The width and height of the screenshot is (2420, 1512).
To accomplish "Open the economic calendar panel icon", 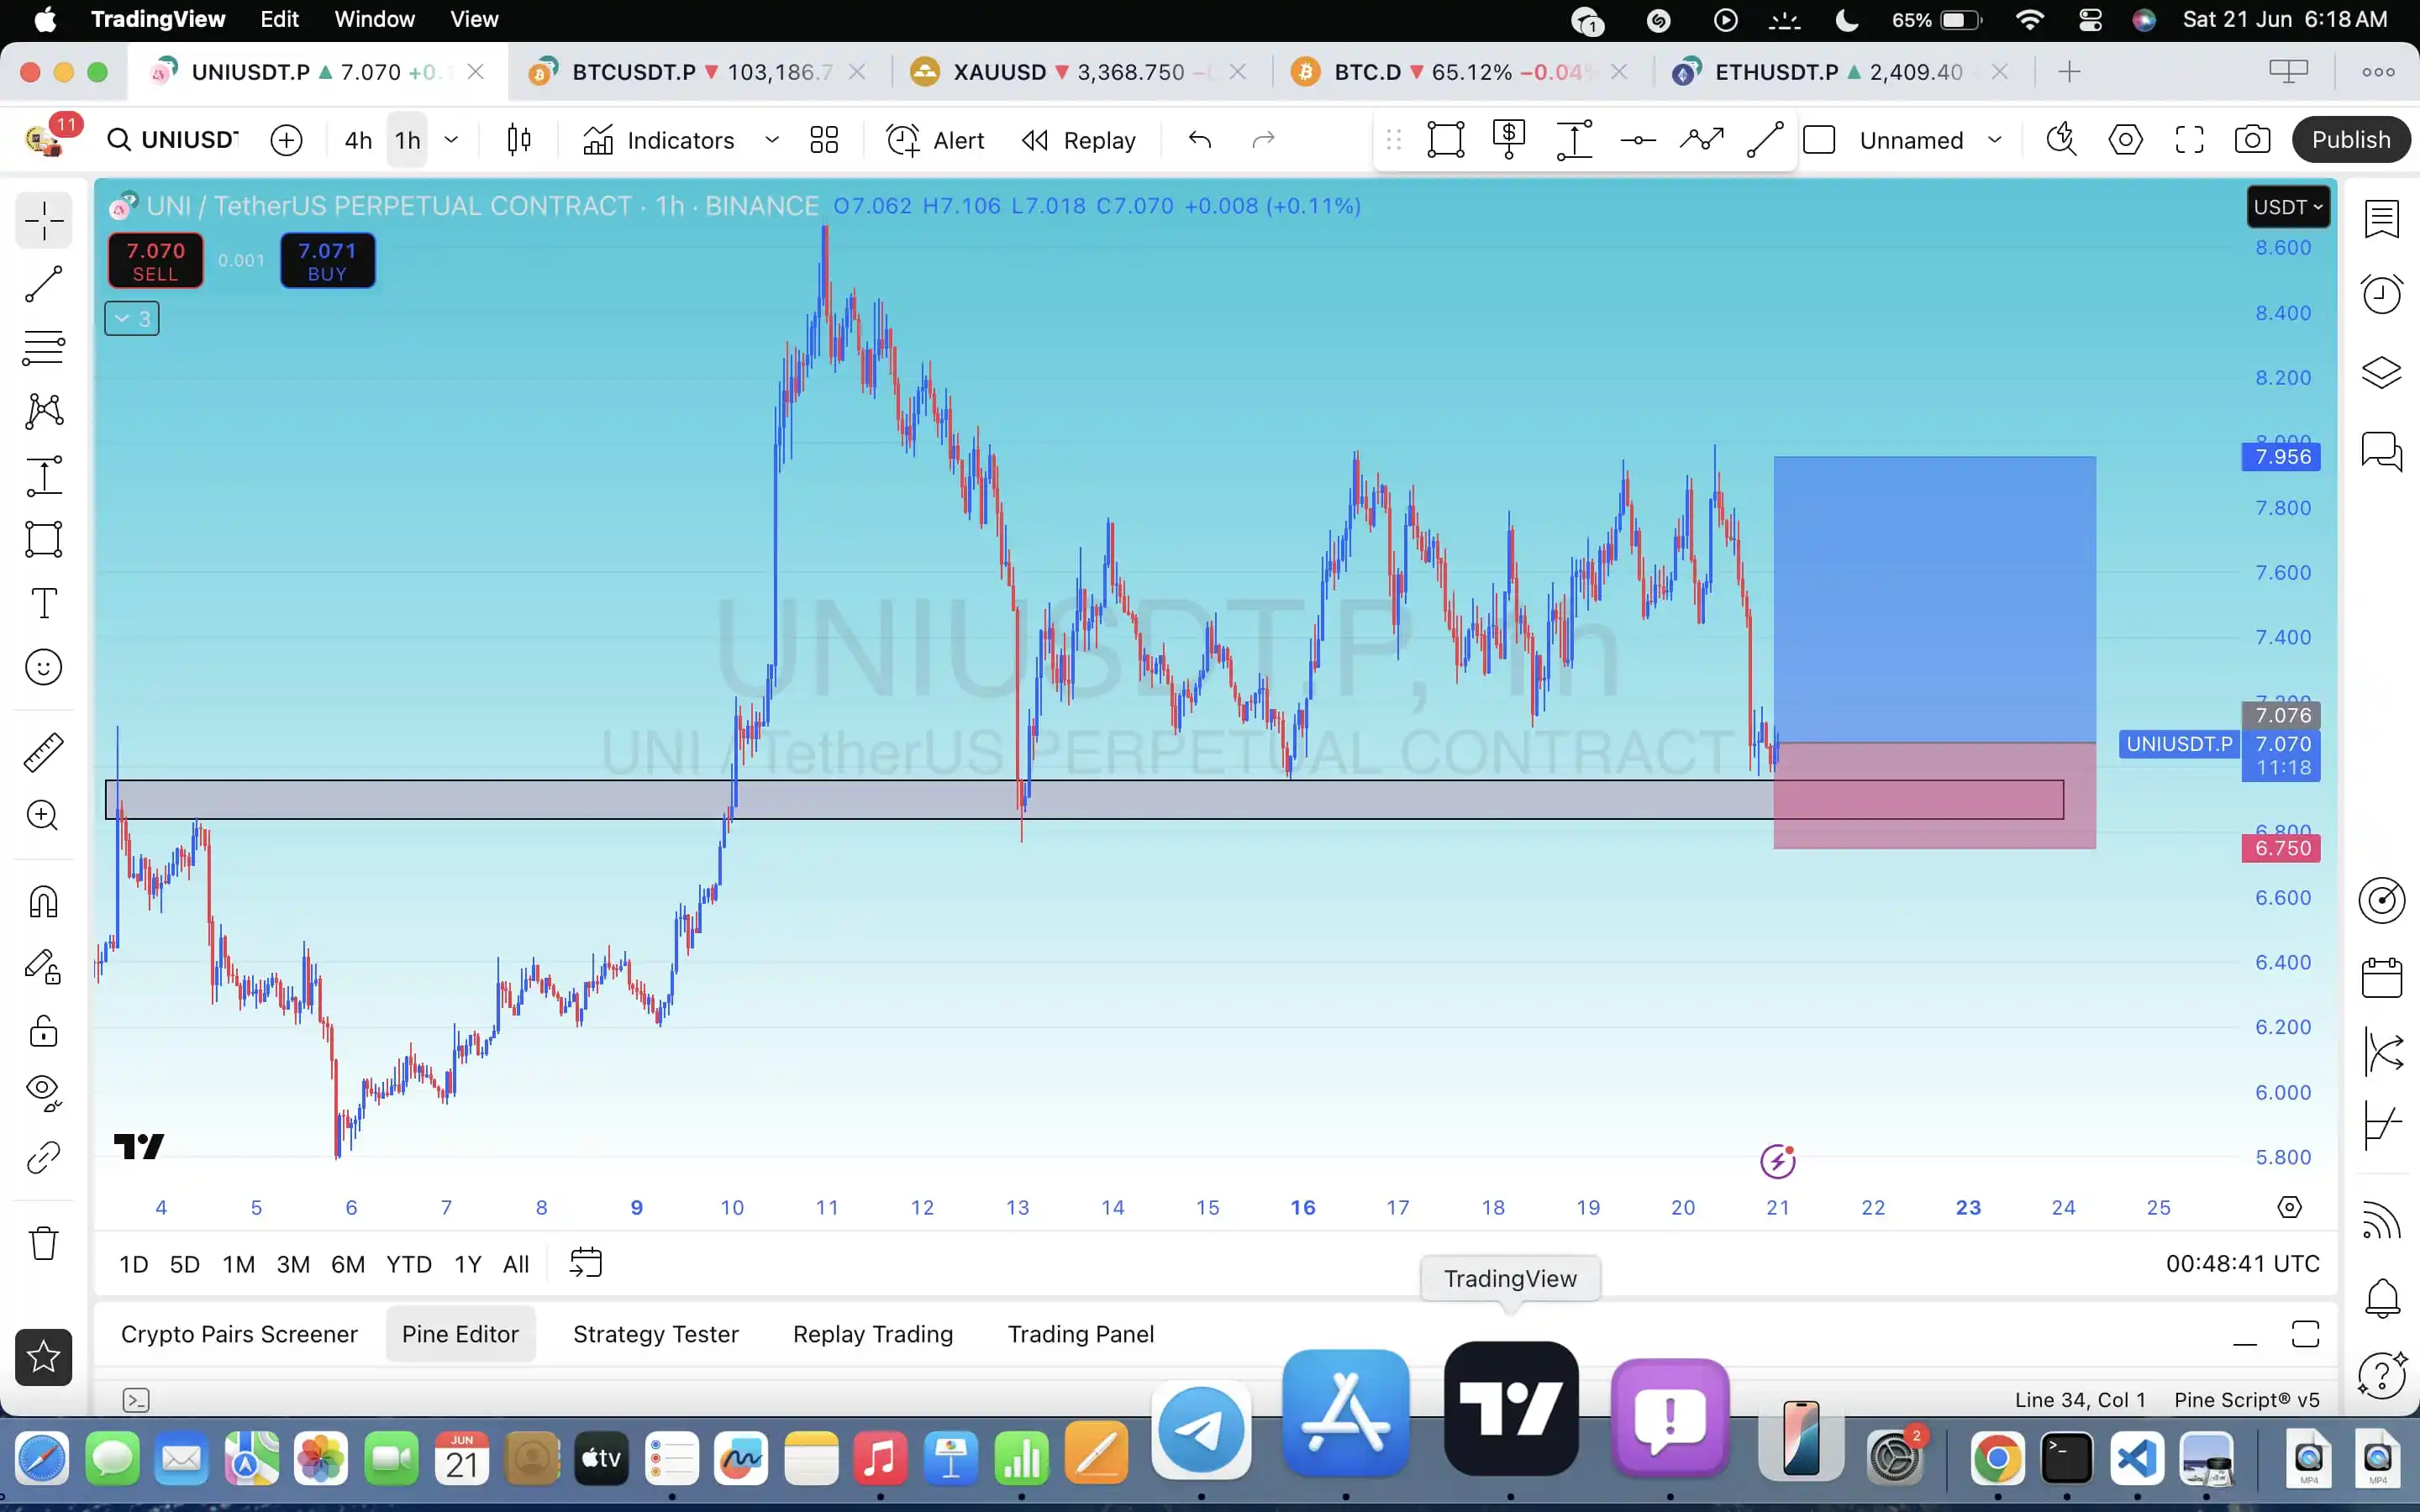I will [x=2382, y=977].
